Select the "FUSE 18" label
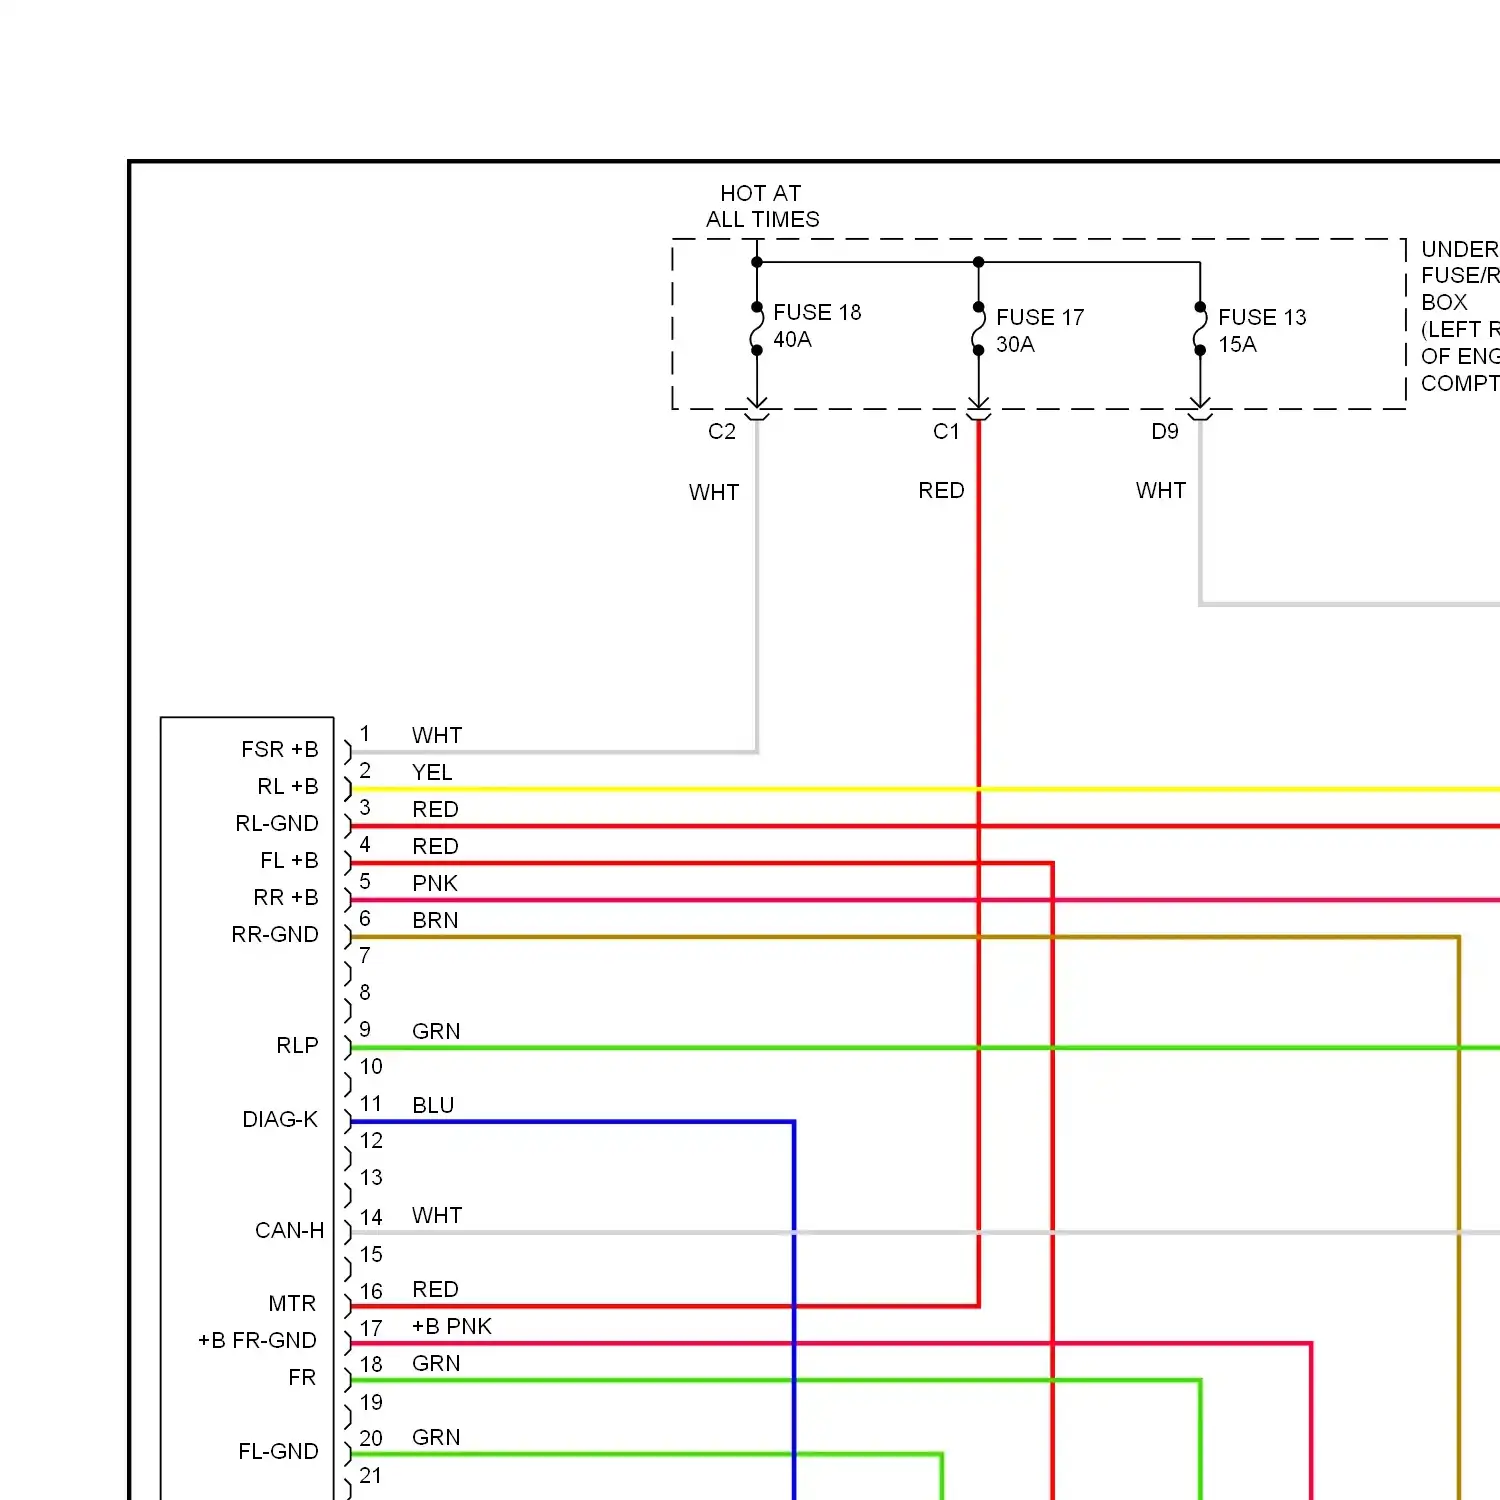This screenshot has height=1500, width=1500. coord(817,312)
